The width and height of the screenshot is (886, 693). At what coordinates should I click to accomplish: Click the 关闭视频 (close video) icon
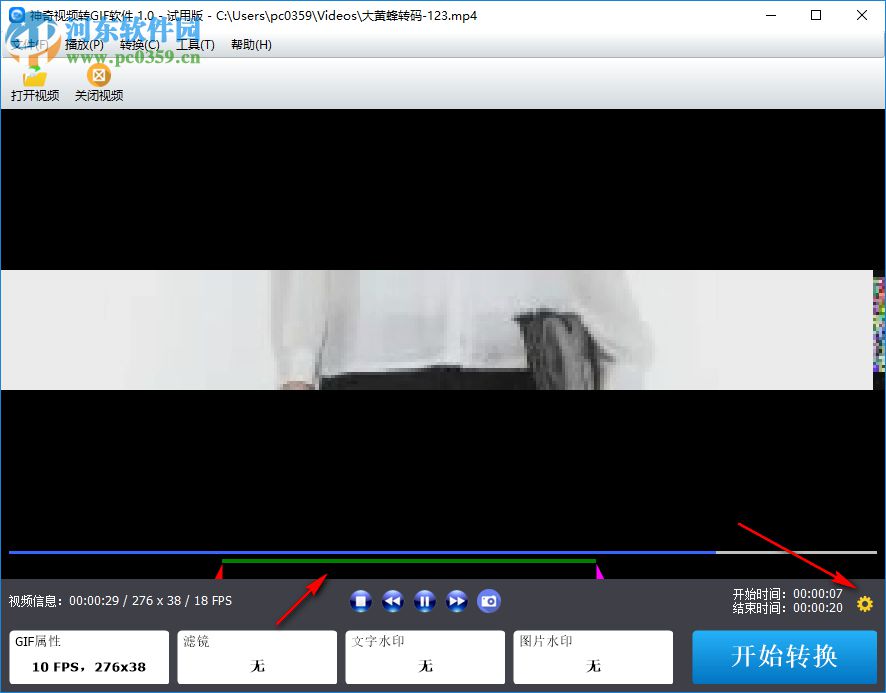coord(99,75)
